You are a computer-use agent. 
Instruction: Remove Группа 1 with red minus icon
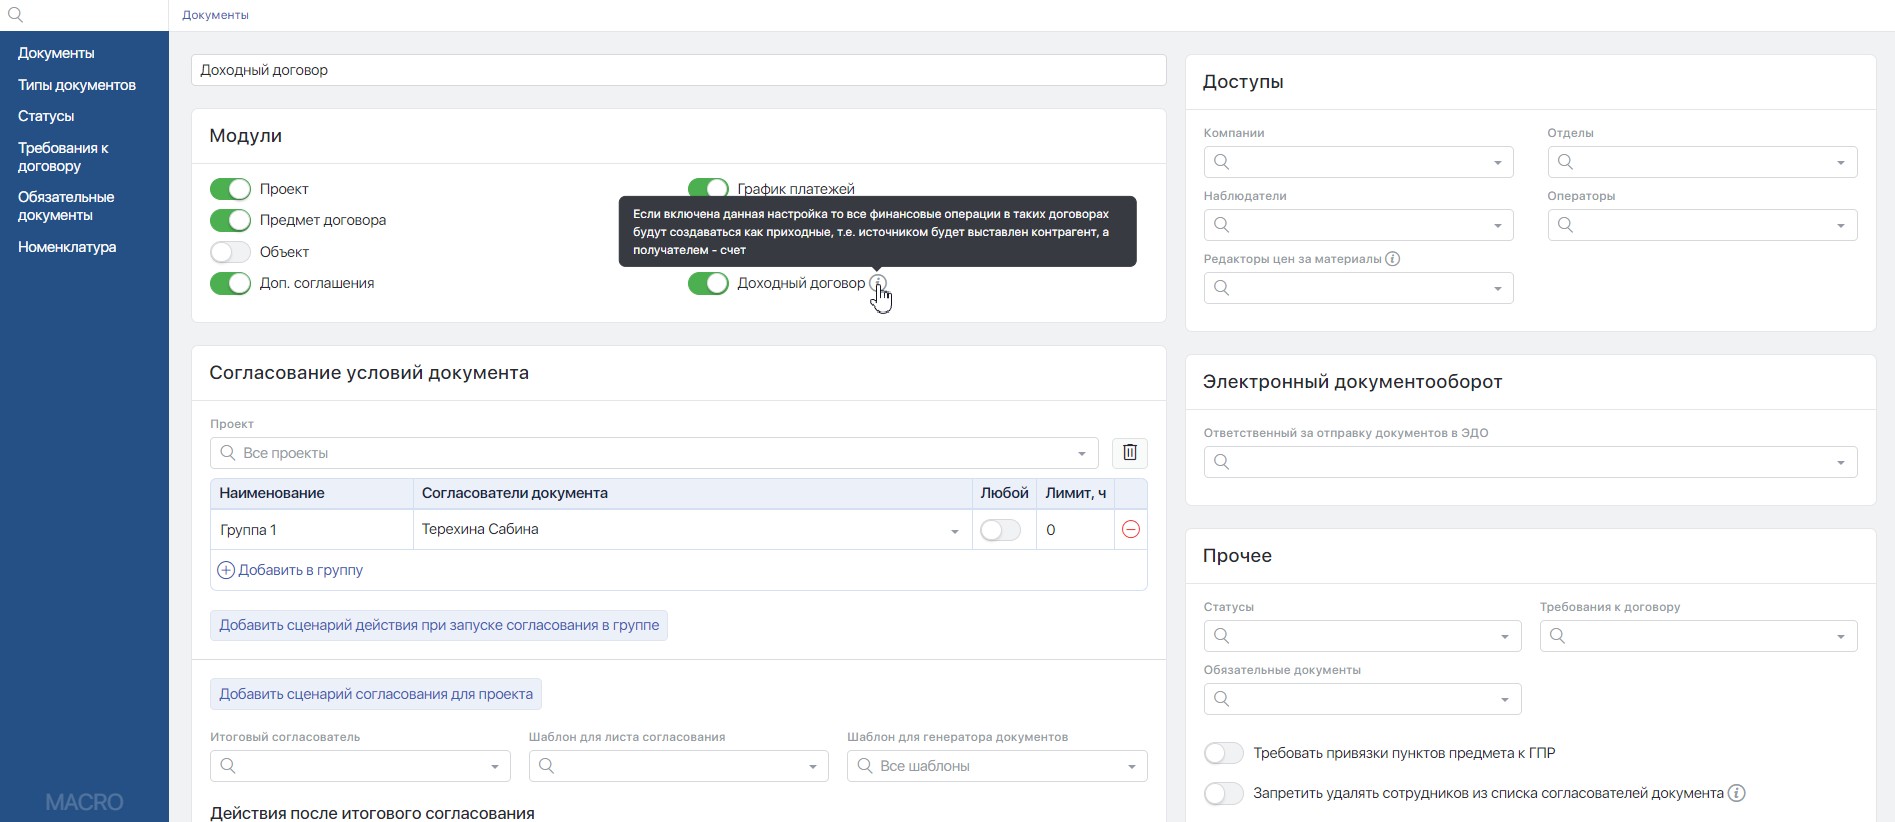click(x=1130, y=530)
